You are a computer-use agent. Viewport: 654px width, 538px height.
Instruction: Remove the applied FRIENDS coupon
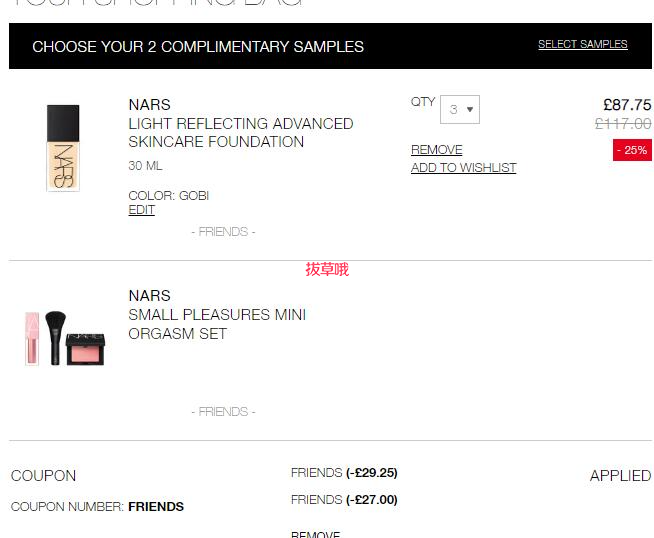click(315, 534)
